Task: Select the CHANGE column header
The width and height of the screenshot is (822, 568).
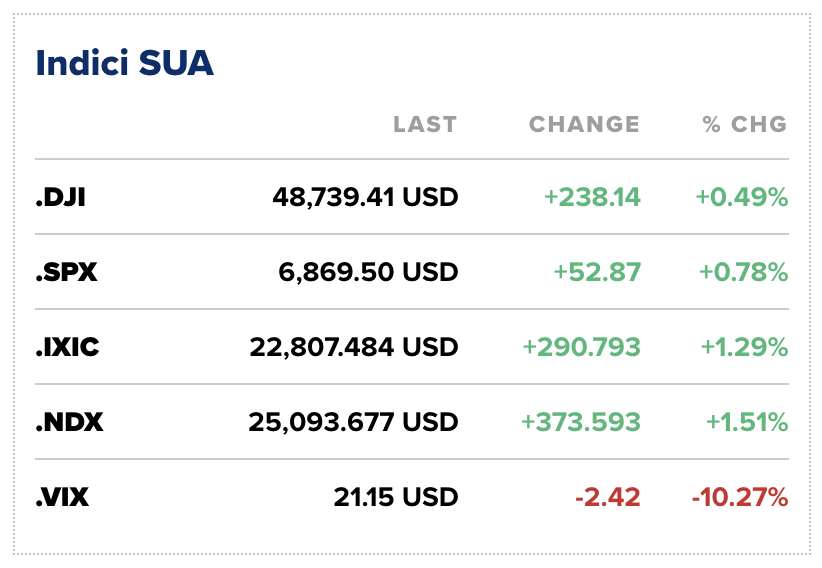Action: [584, 125]
